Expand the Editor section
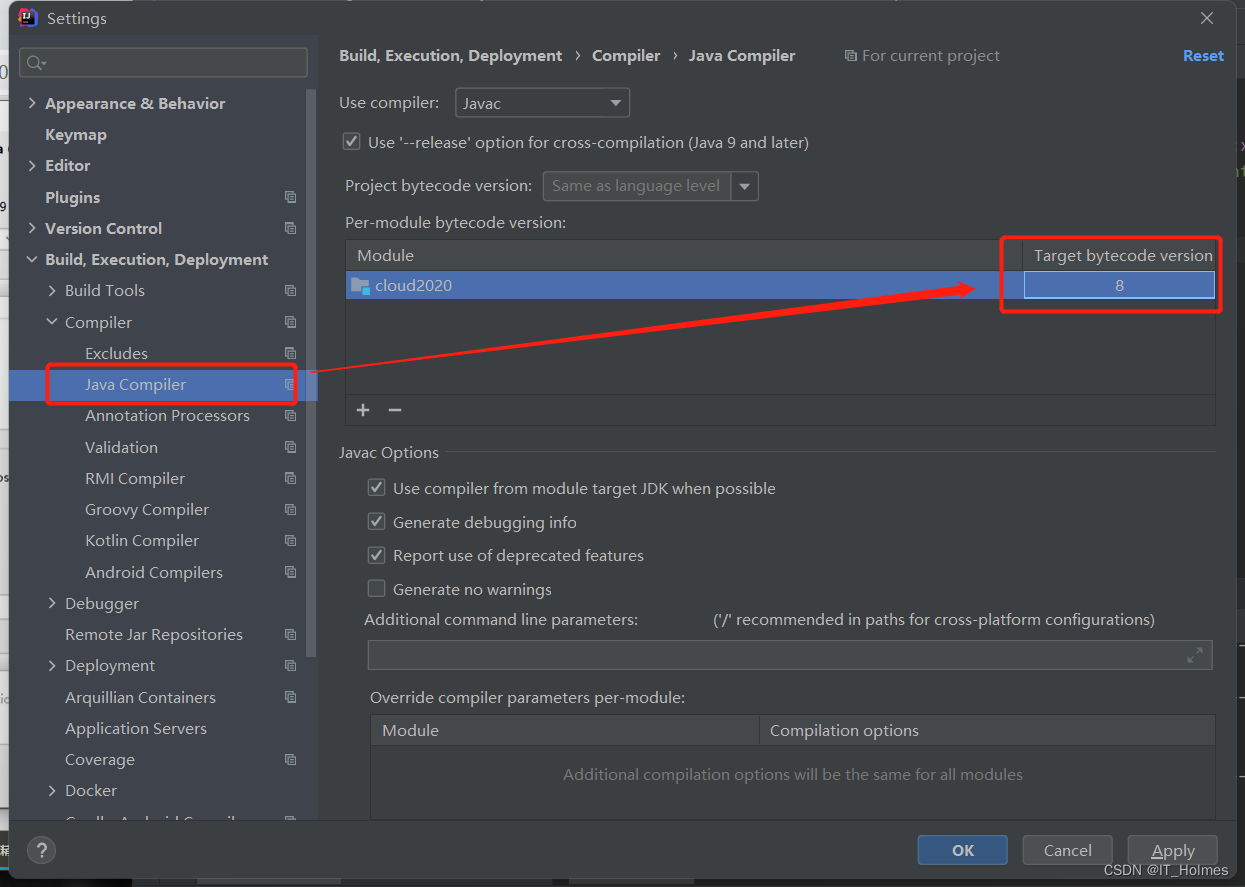 click(32, 166)
